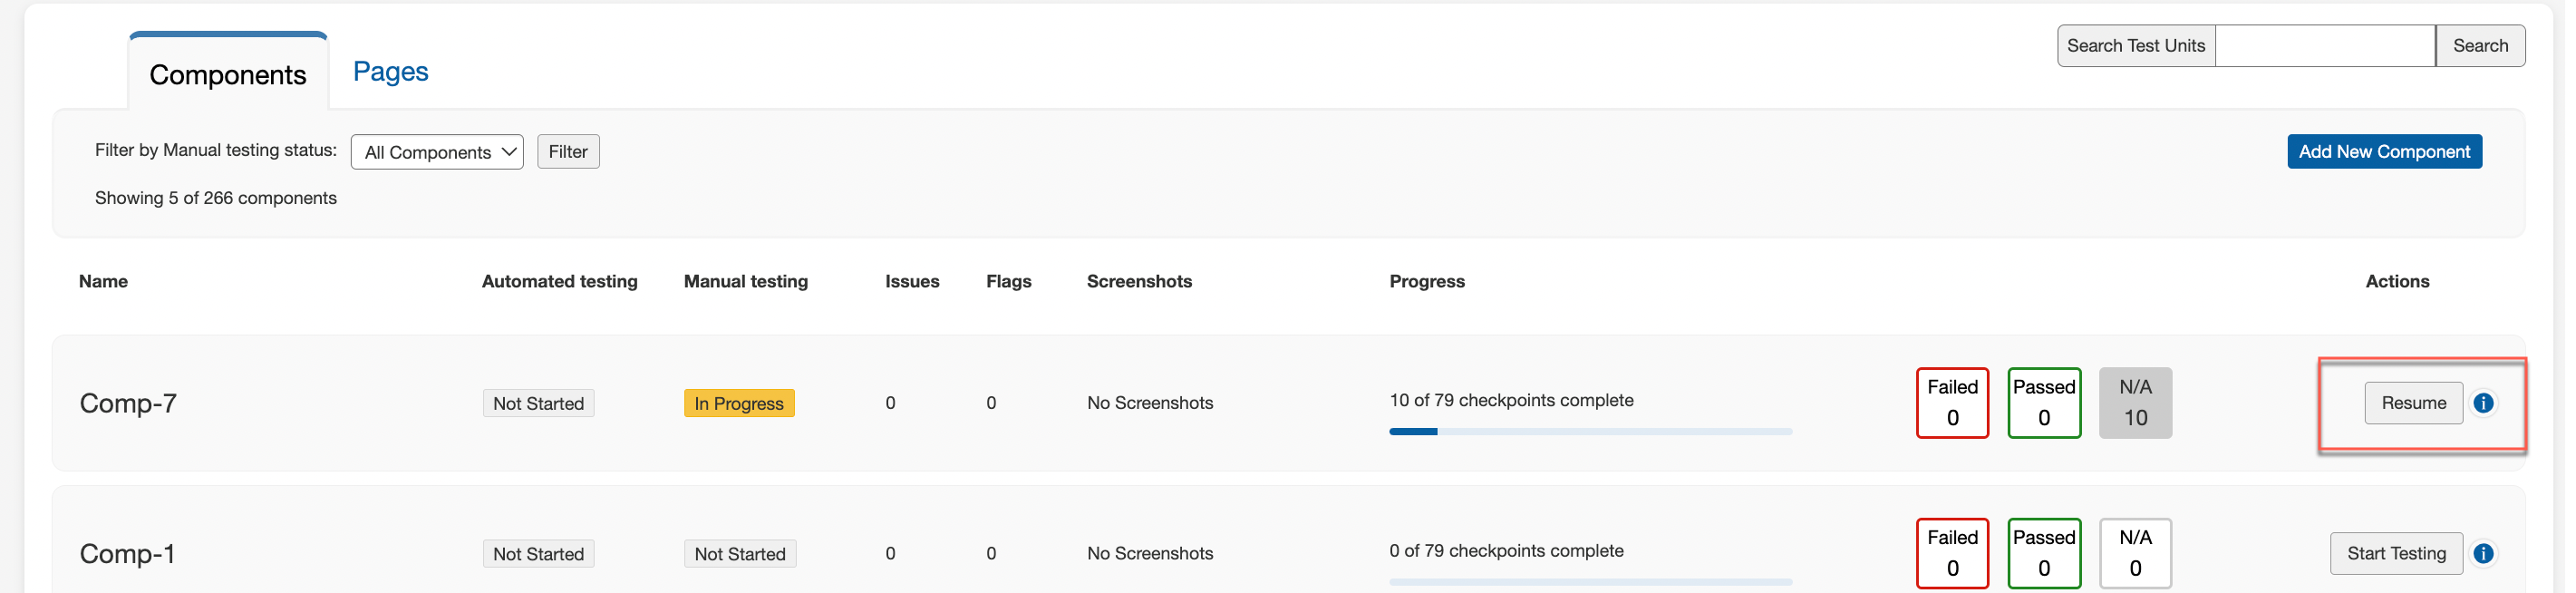Resume testing for Comp-7
The image size is (2576, 593).
(2413, 403)
